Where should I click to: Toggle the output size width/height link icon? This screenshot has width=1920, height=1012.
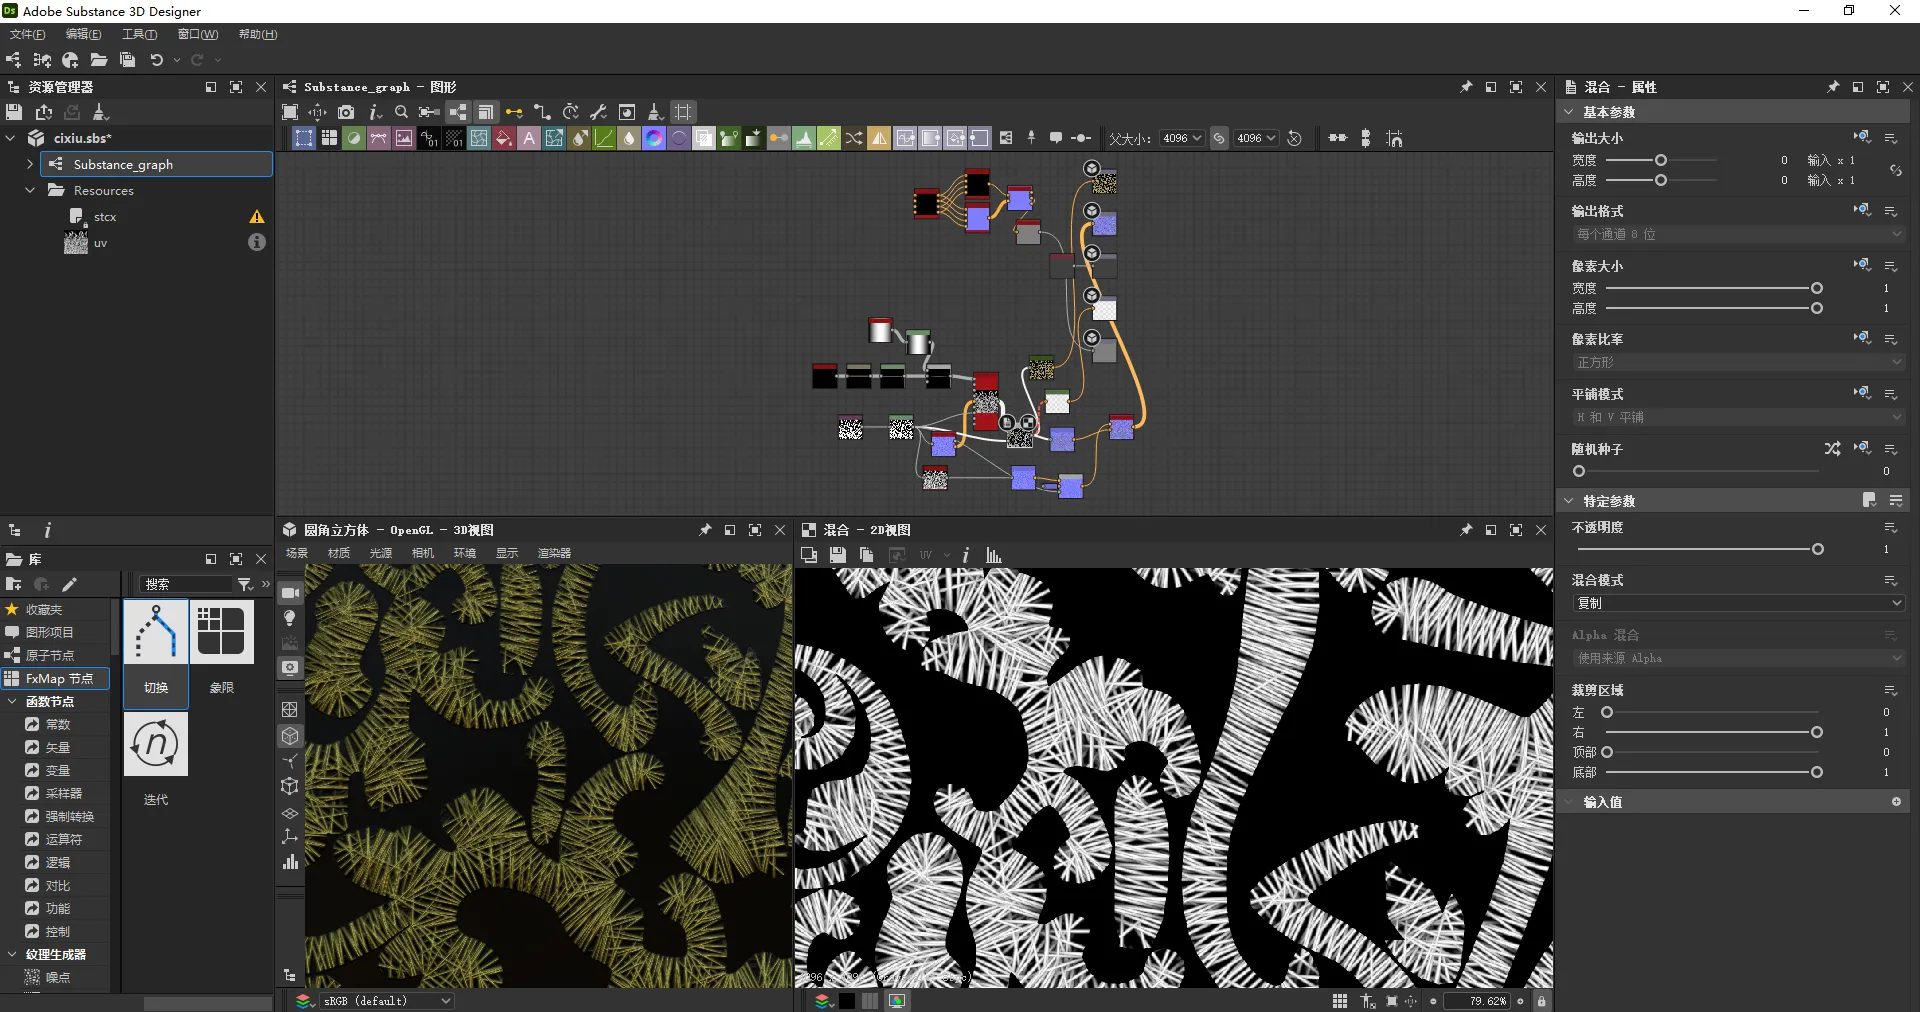pos(1895,170)
